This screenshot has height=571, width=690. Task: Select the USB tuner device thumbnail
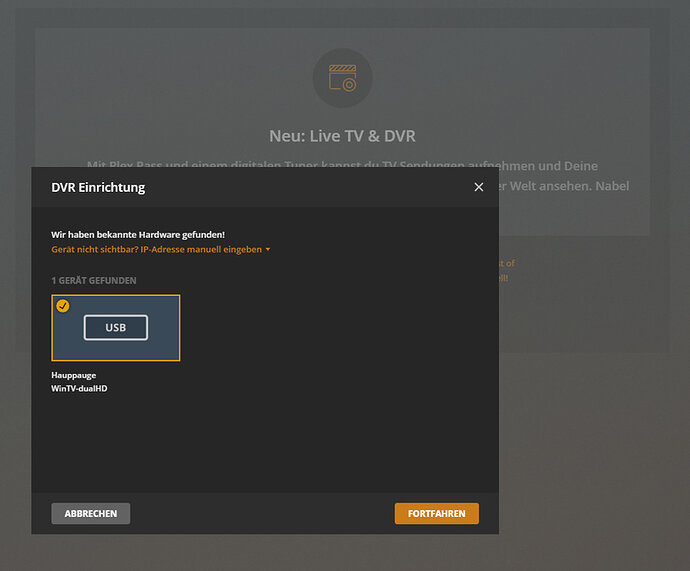(x=116, y=328)
